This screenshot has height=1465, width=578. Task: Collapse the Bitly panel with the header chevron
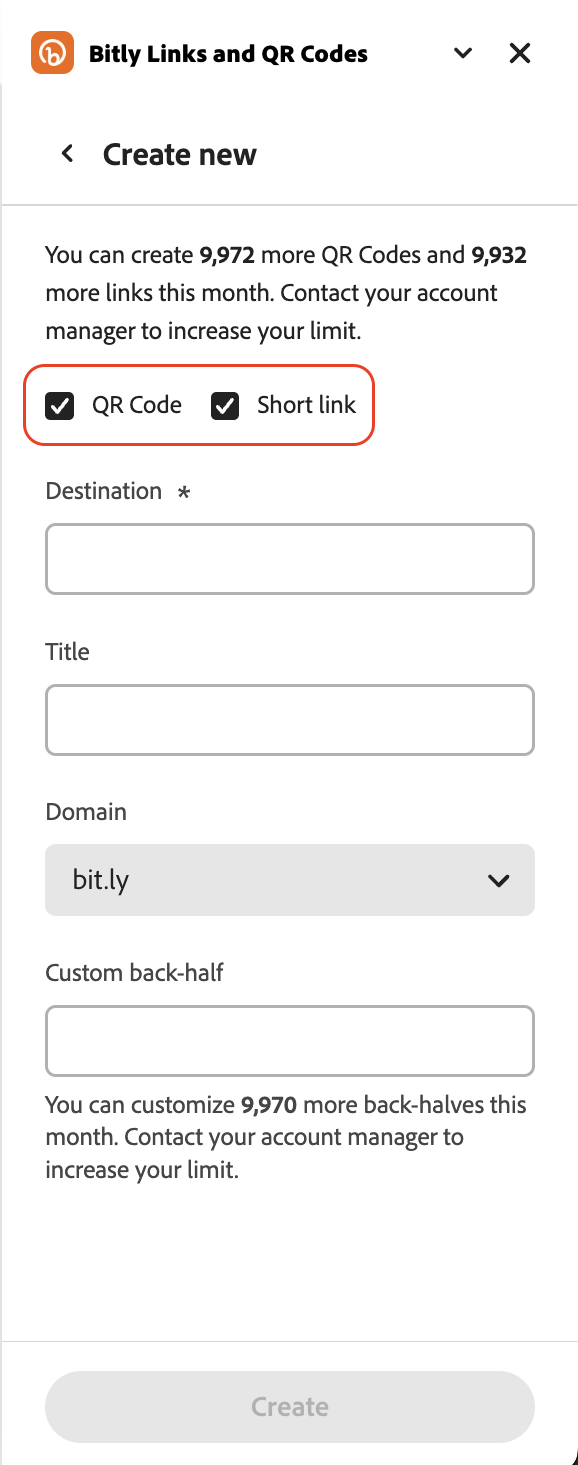[x=463, y=53]
